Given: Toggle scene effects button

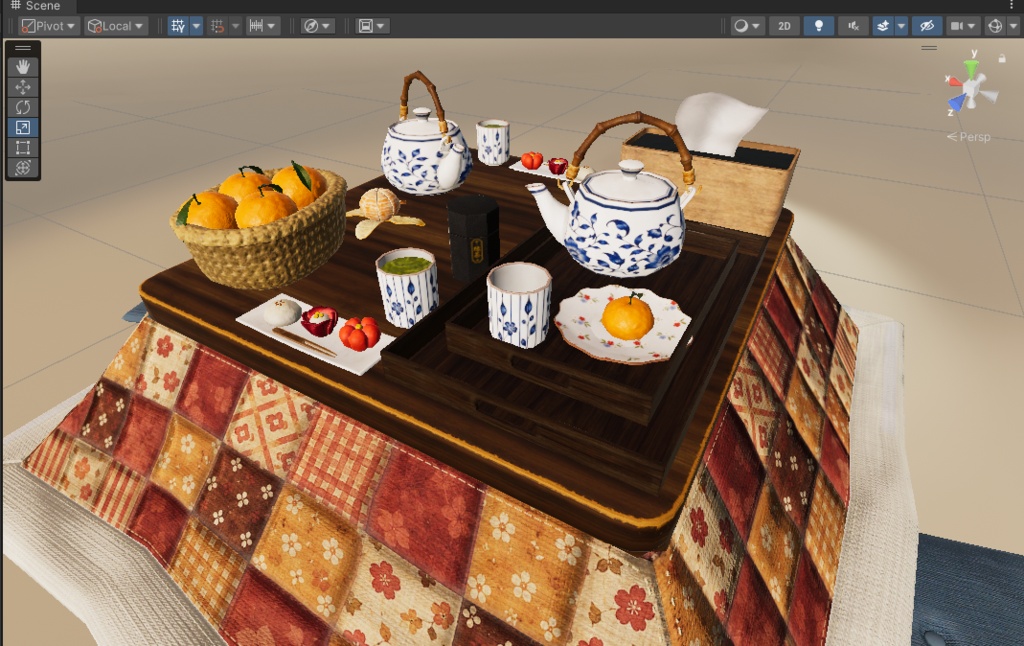Looking at the screenshot, I should pyautogui.click(x=883, y=26).
